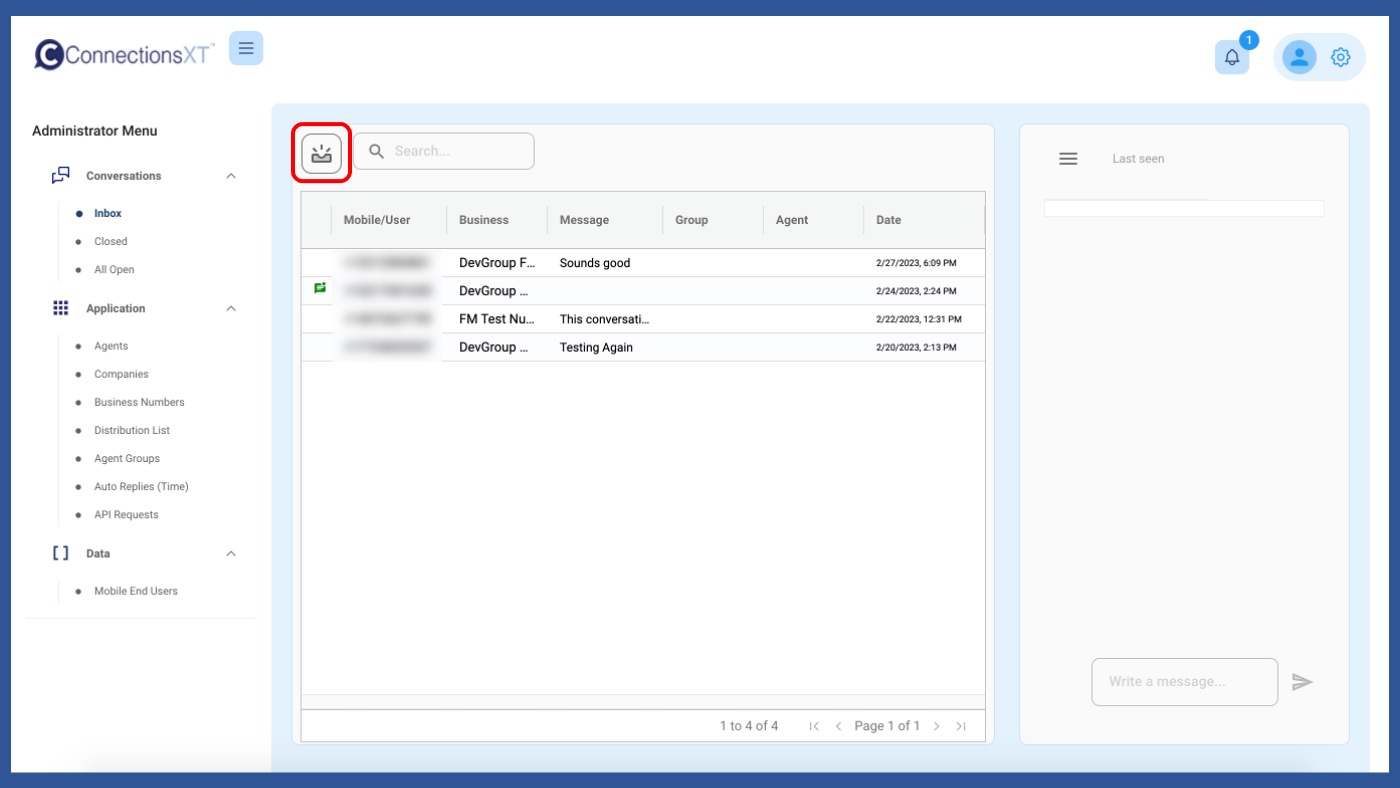Open the notifications bell icon
This screenshot has width=1400, height=788.
point(1232,57)
